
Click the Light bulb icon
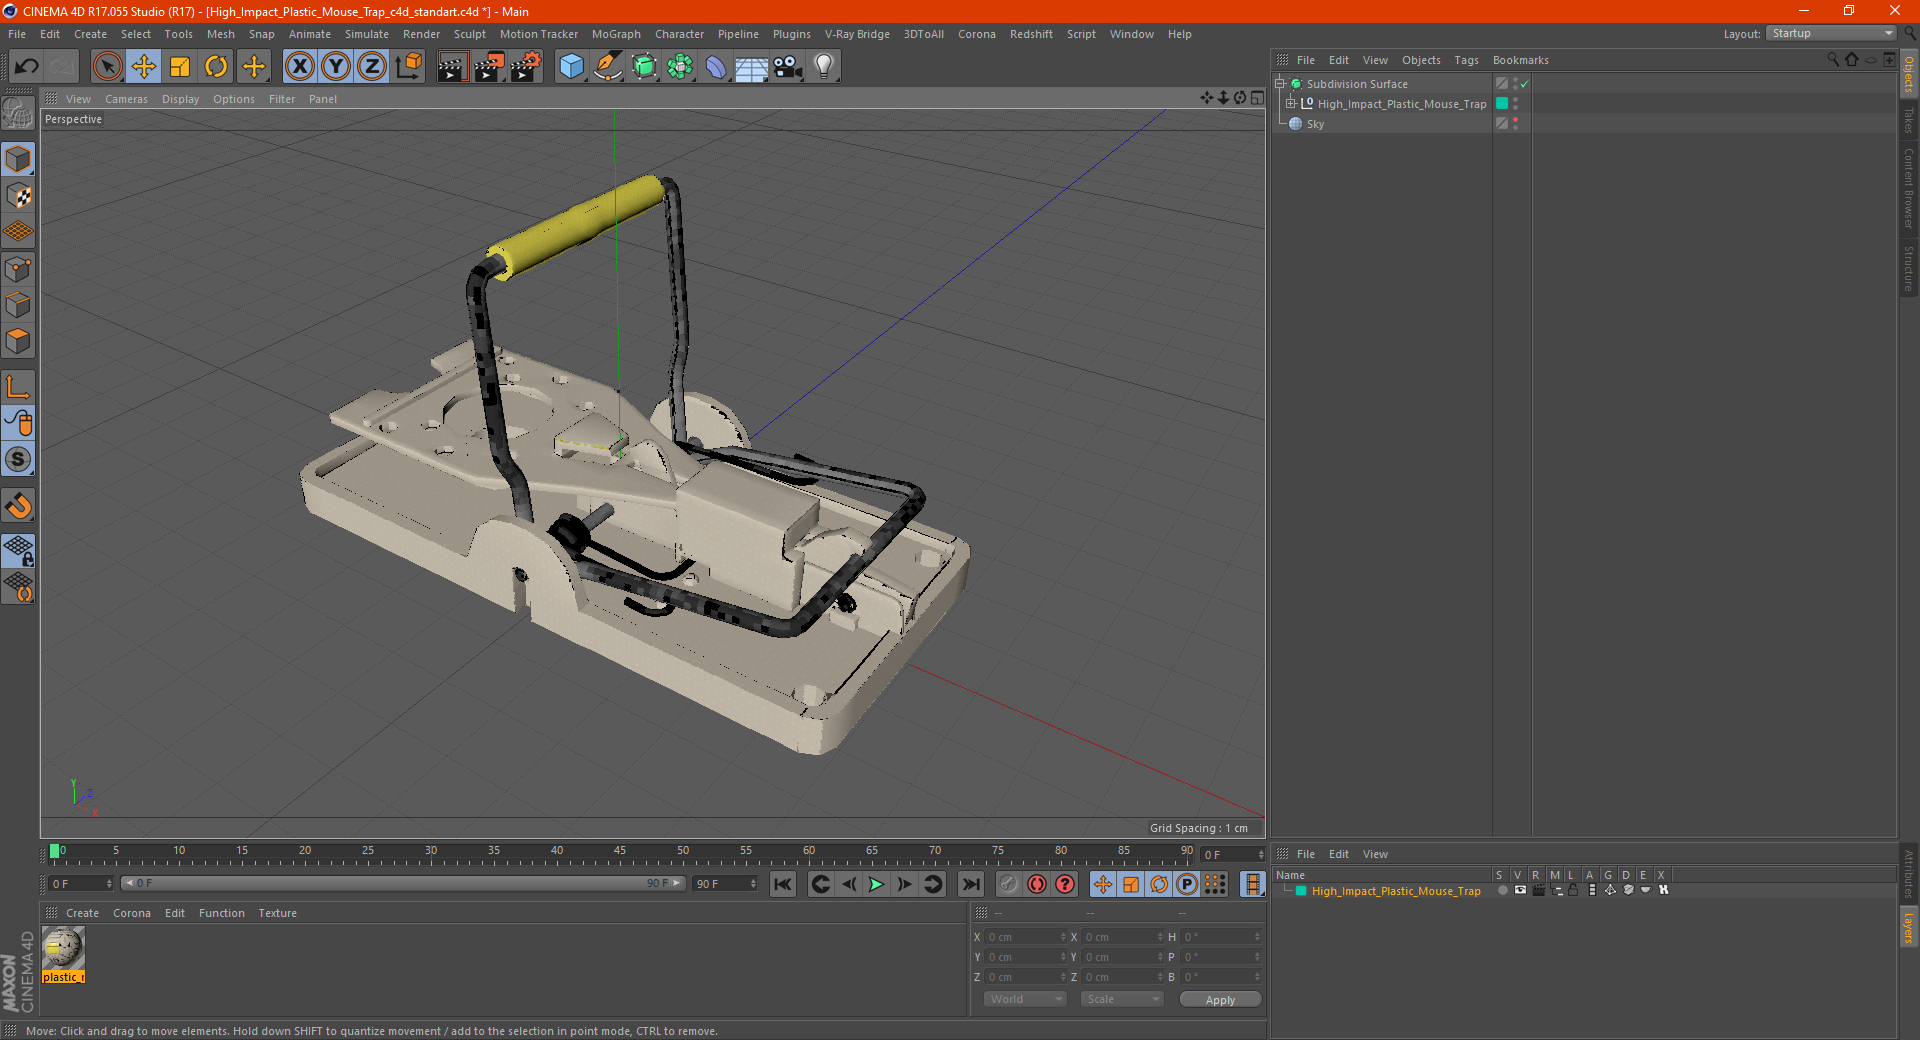pyautogui.click(x=823, y=67)
